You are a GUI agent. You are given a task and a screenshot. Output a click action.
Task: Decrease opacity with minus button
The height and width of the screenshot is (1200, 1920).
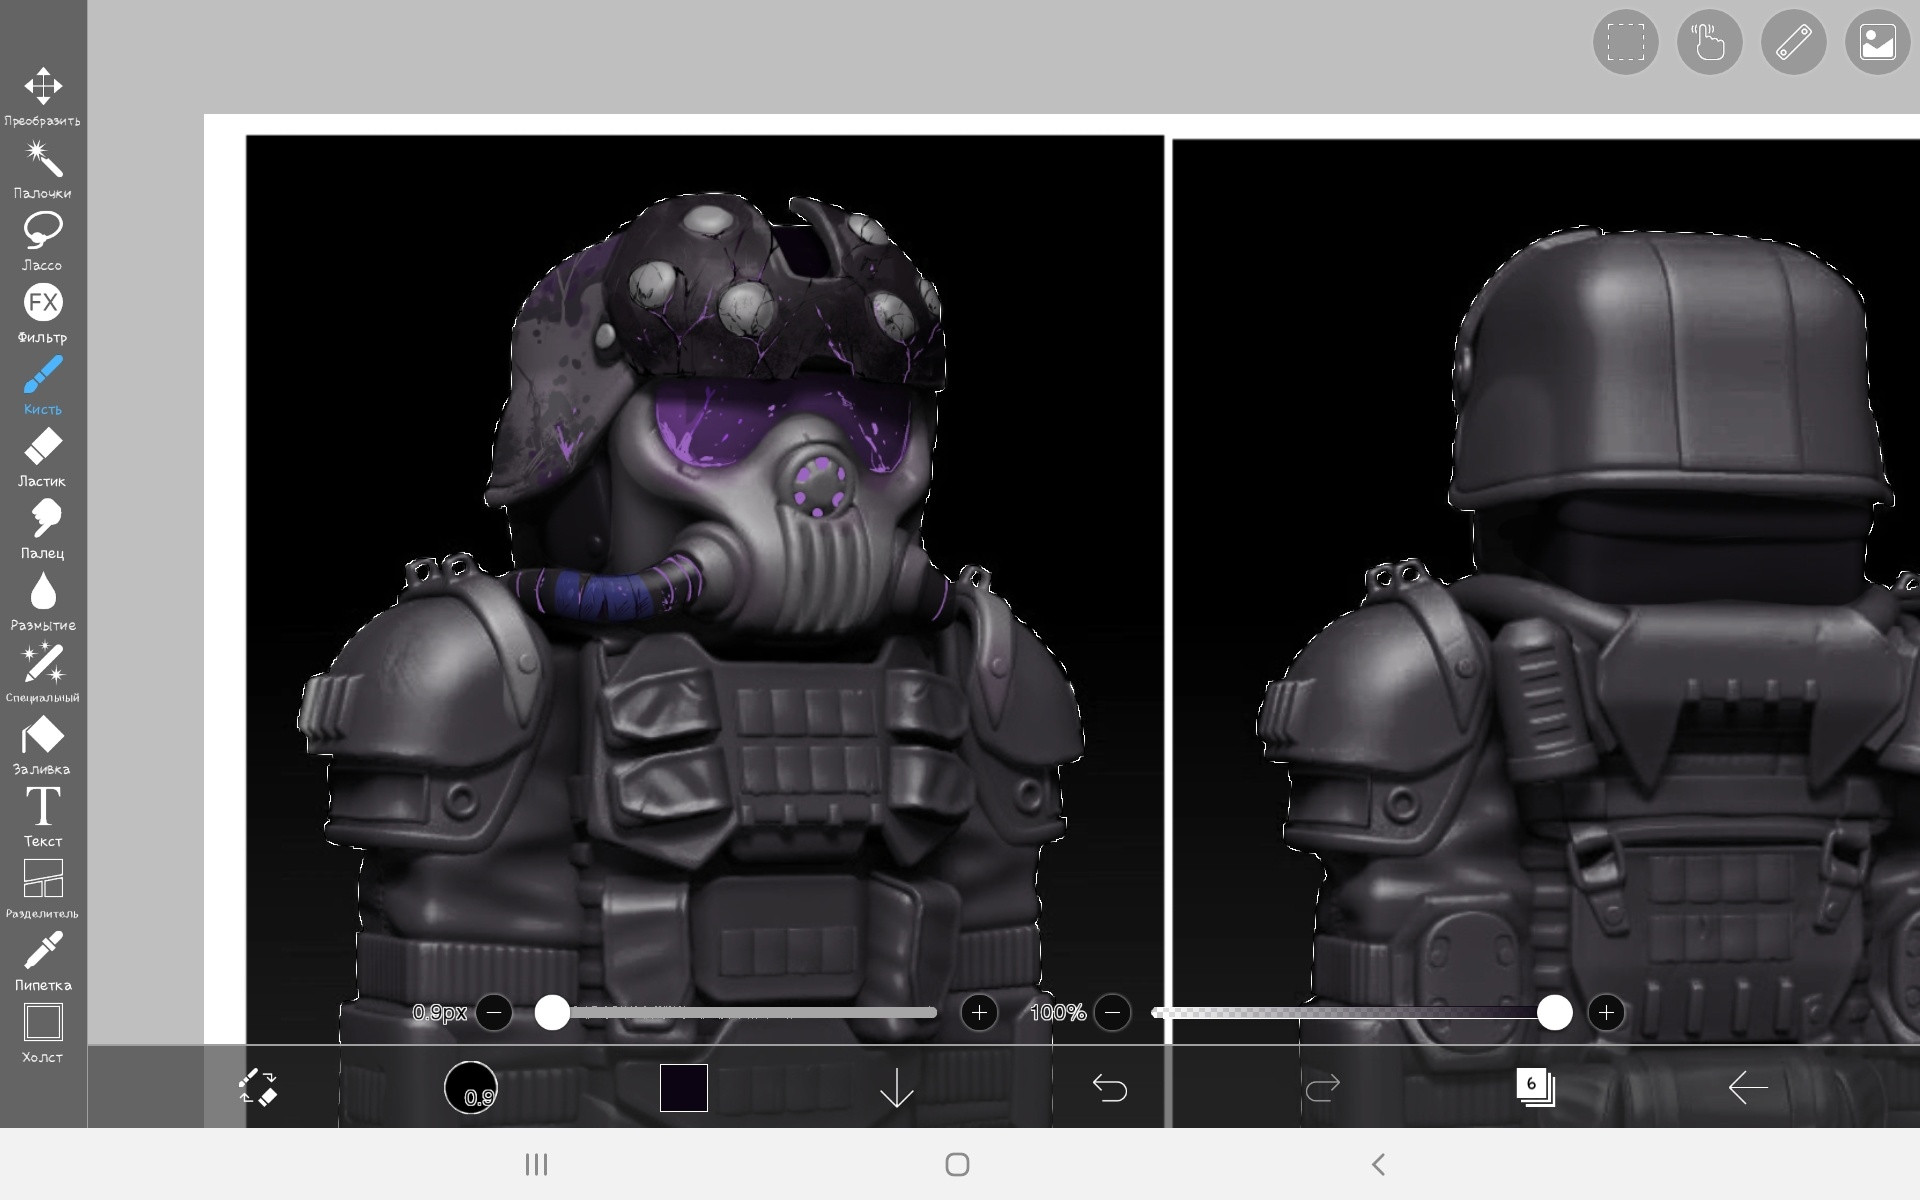(1112, 1013)
